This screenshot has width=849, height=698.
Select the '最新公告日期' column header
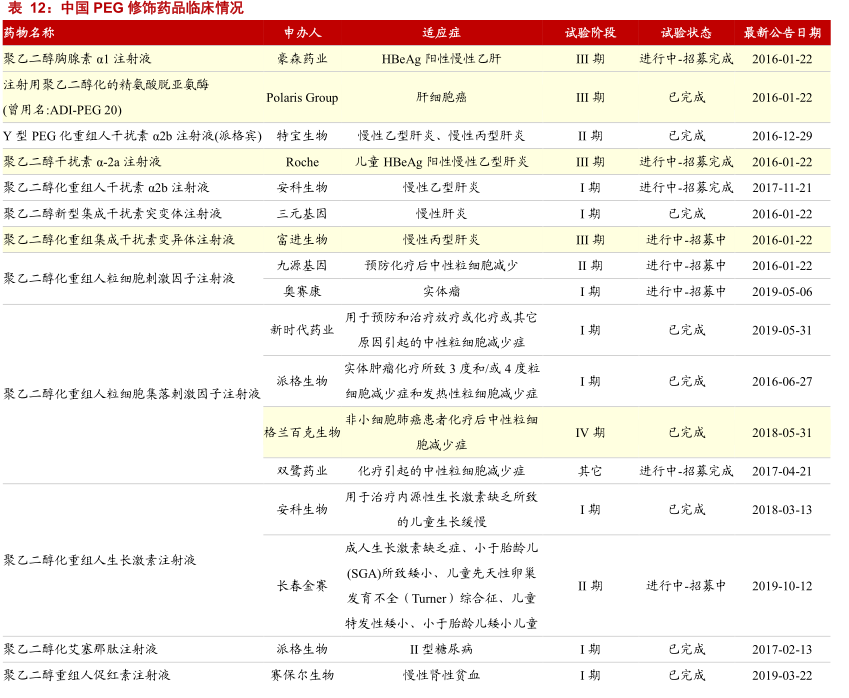click(782, 32)
